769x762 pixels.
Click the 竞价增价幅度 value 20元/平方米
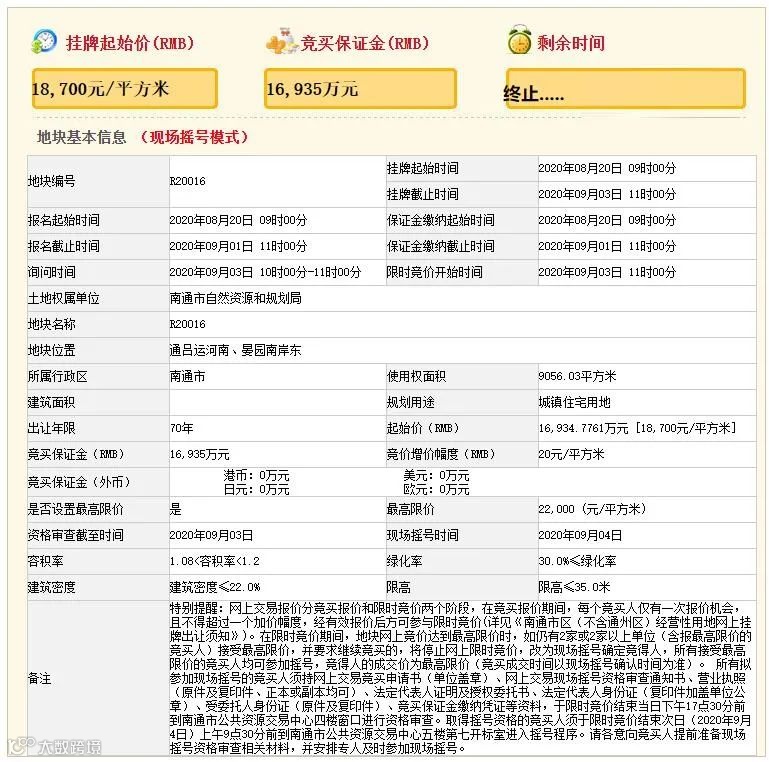[x=571, y=454]
